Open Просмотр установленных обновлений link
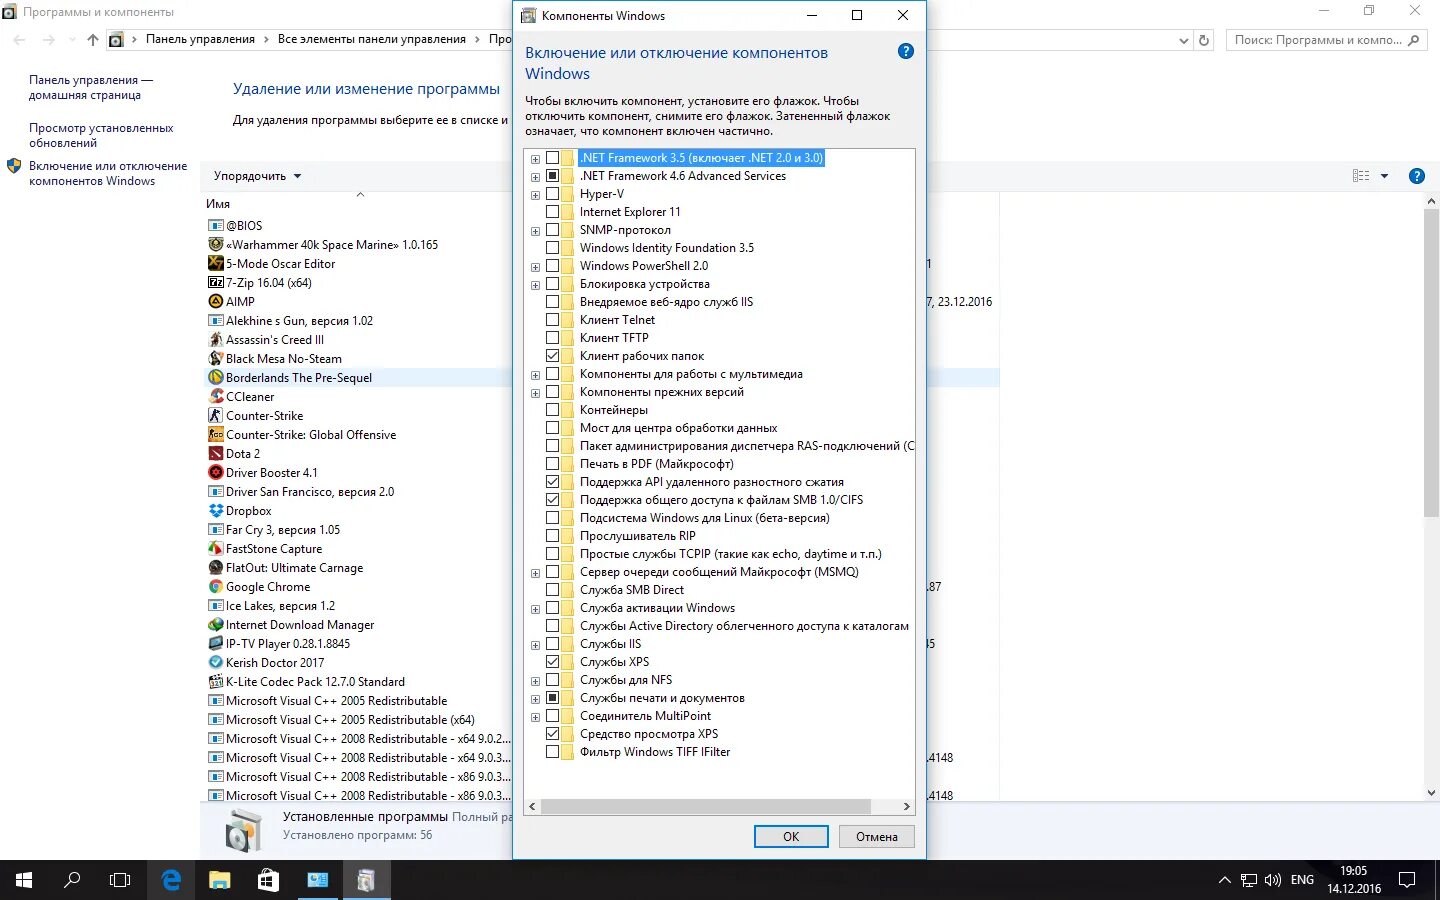 pos(101,135)
